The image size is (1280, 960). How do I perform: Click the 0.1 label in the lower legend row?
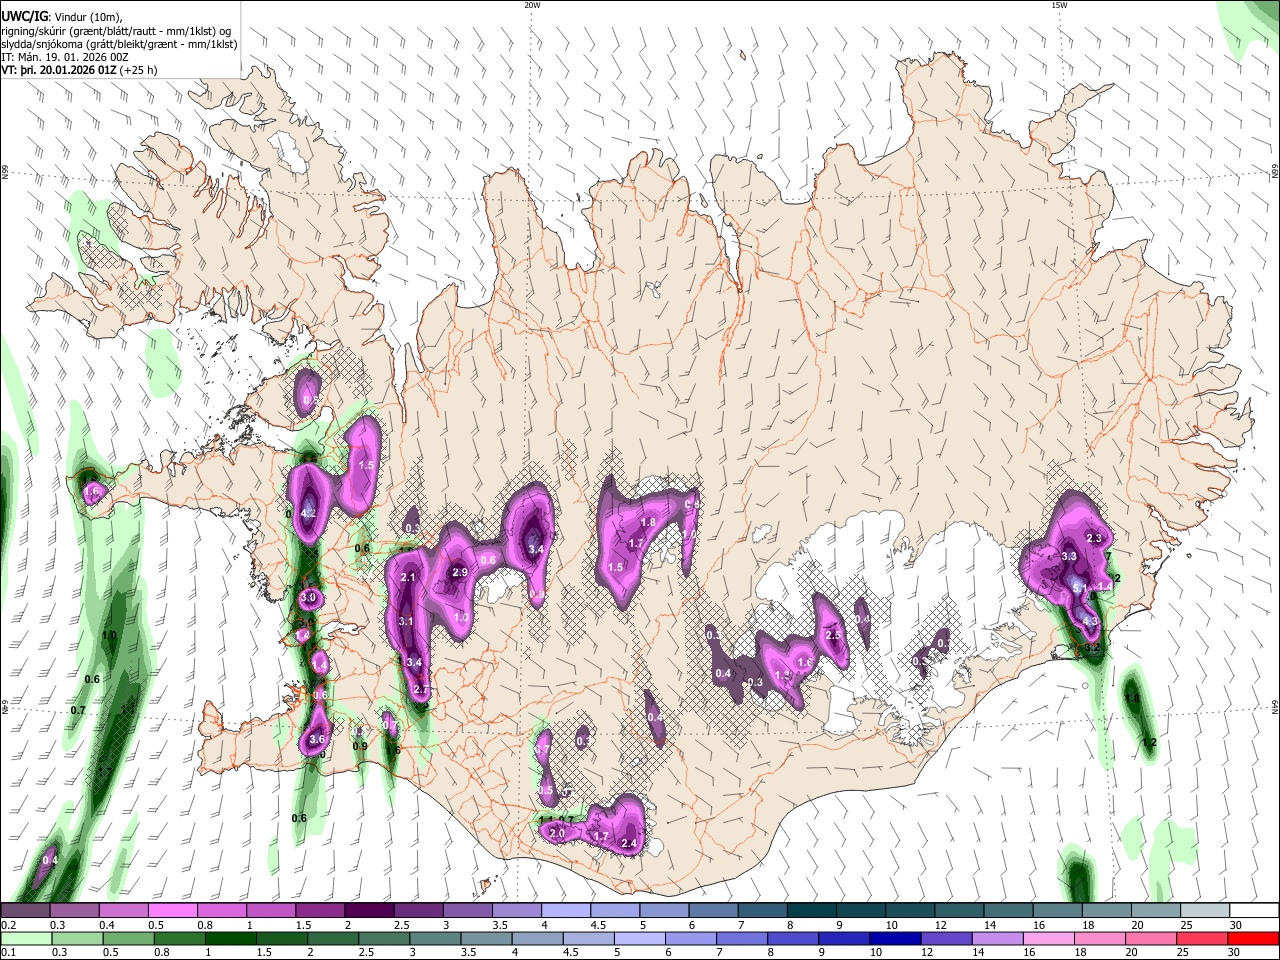[x=8, y=953]
